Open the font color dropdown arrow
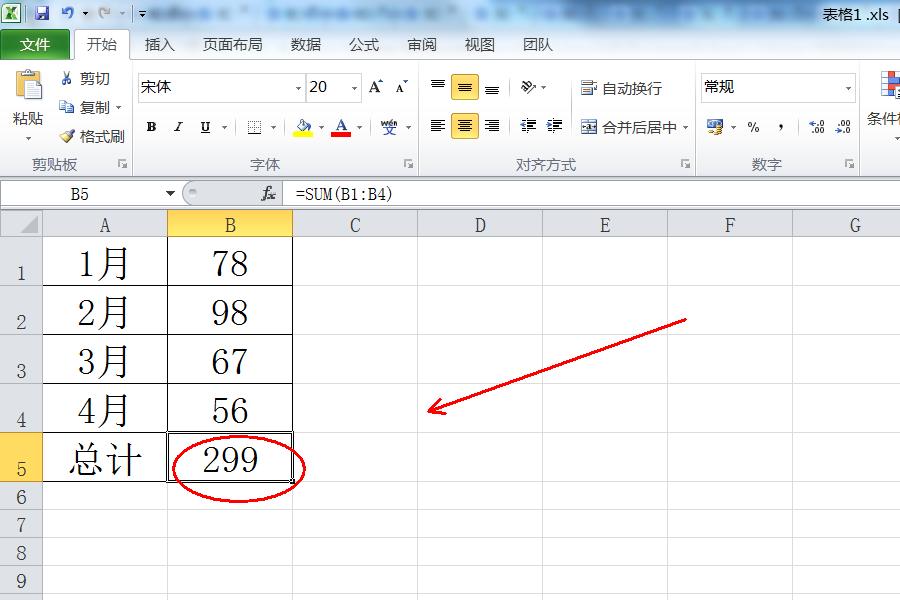The image size is (900, 600). (359, 127)
